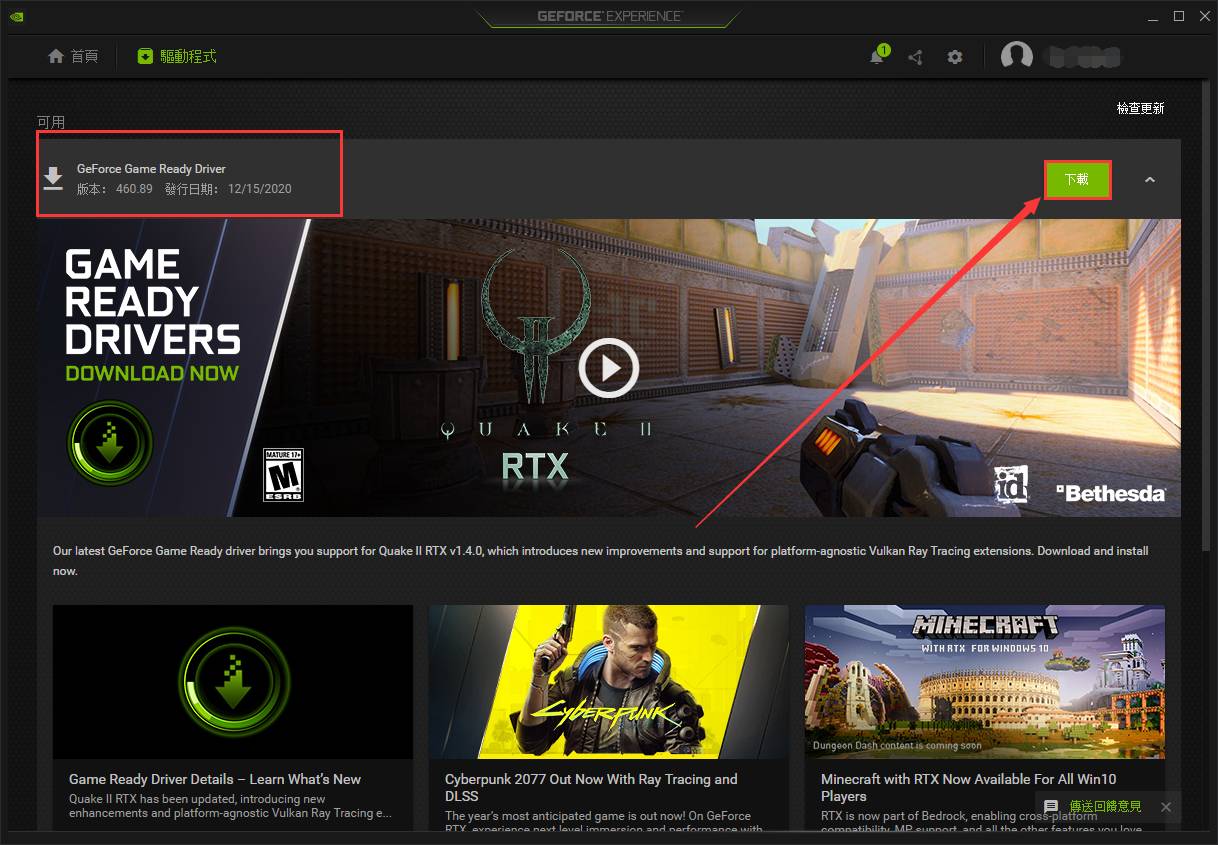The width and height of the screenshot is (1218, 845).
Task: Click the 'GeForce Game Ready Driver' title text
Action: pyautogui.click(x=151, y=169)
